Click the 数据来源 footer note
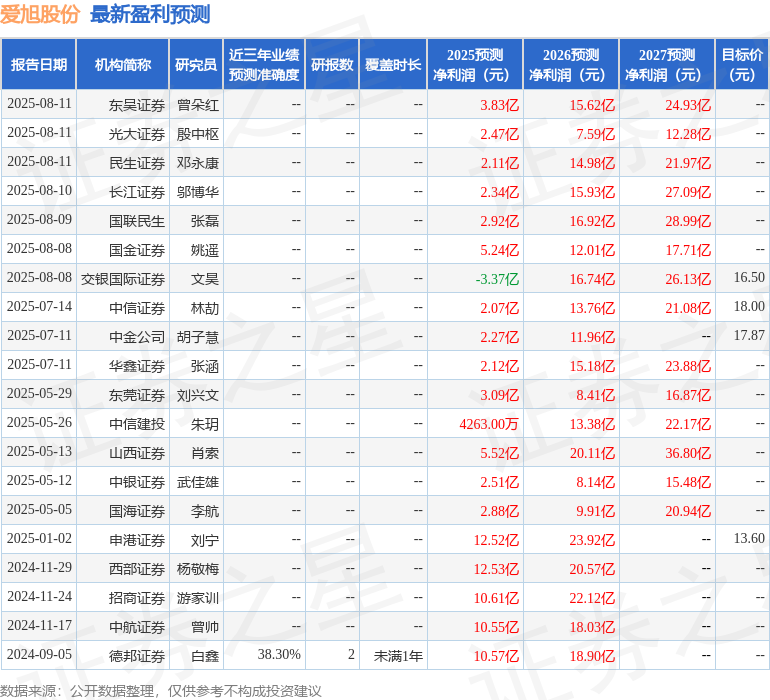The width and height of the screenshot is (770, 700). pyautogui.click(x=161, y=691)
